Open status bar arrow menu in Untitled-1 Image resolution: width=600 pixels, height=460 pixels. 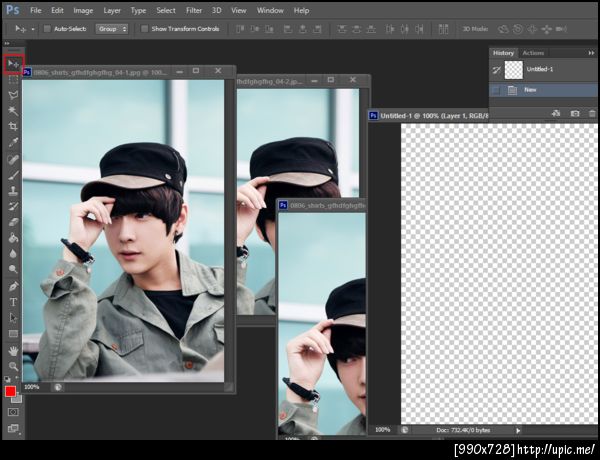pyautogui.click(x=518, y=431)
